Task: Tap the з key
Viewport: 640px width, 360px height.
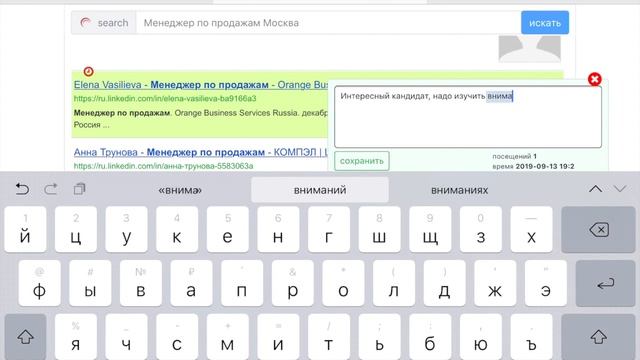Action: click(x=481, y=230)
